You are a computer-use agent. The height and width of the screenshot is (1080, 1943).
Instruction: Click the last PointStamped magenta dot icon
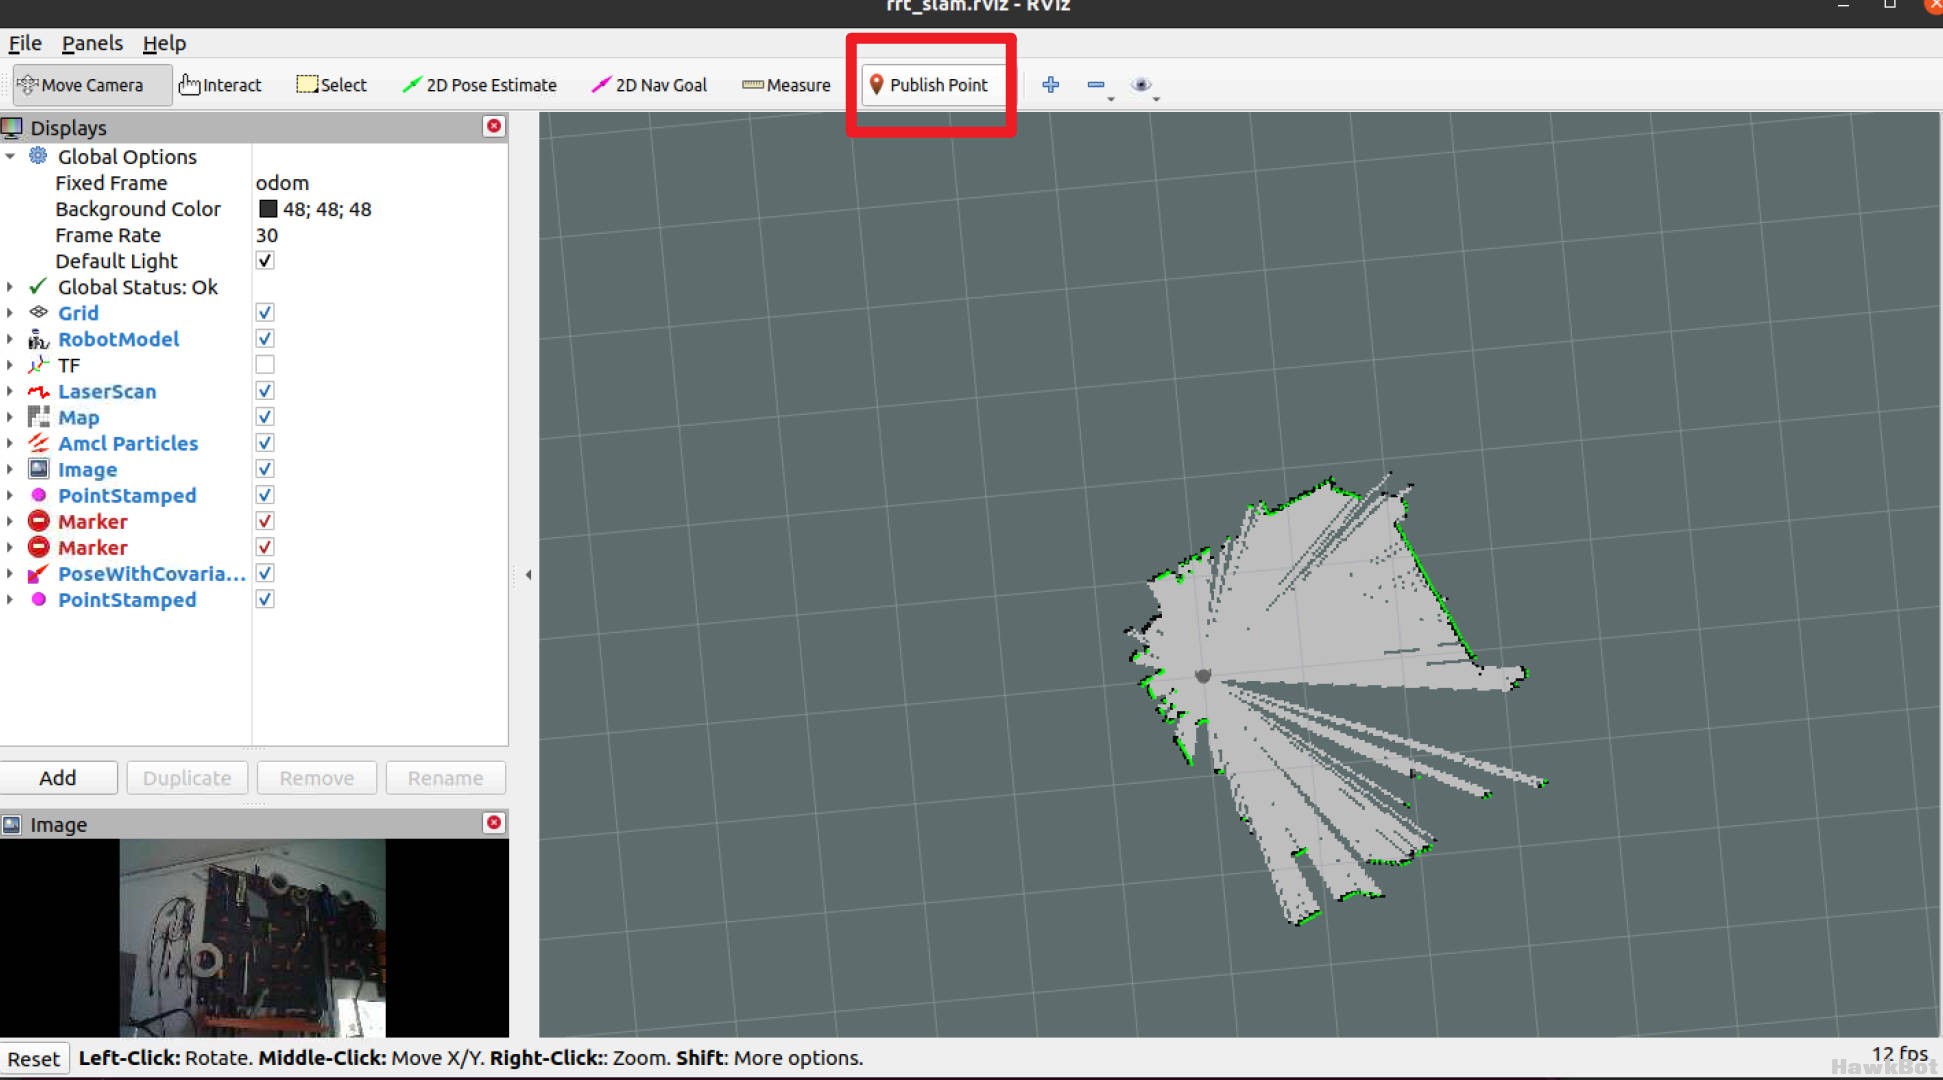coord(38,599)
